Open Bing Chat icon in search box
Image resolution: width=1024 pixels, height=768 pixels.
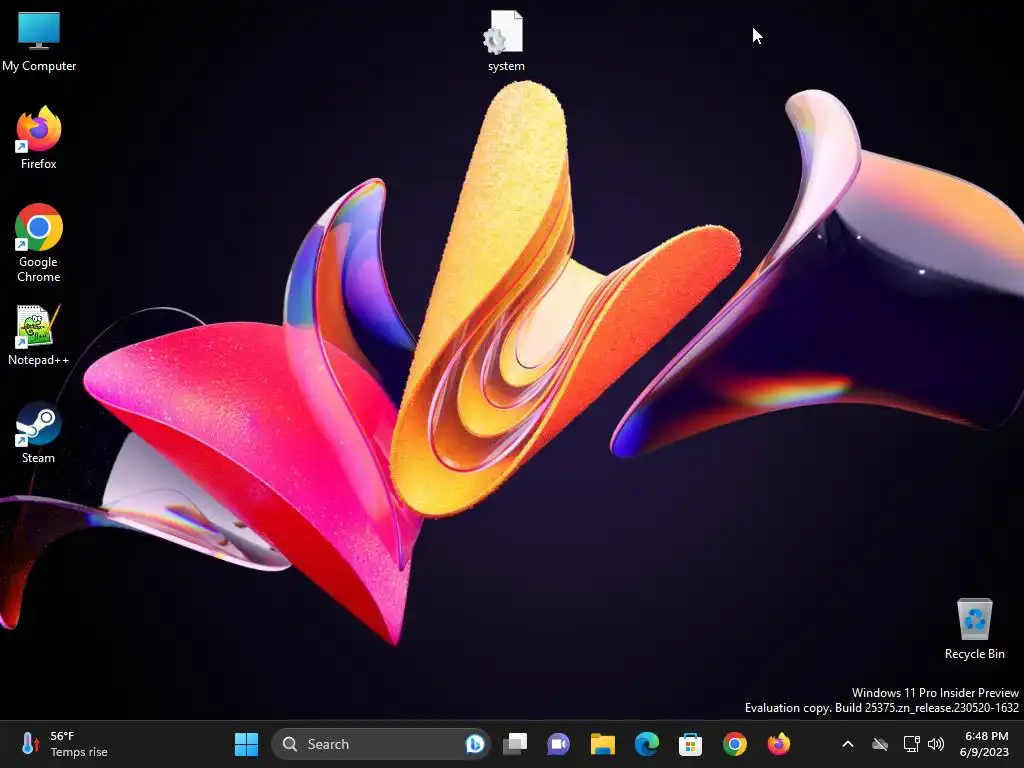pos(475,744)
